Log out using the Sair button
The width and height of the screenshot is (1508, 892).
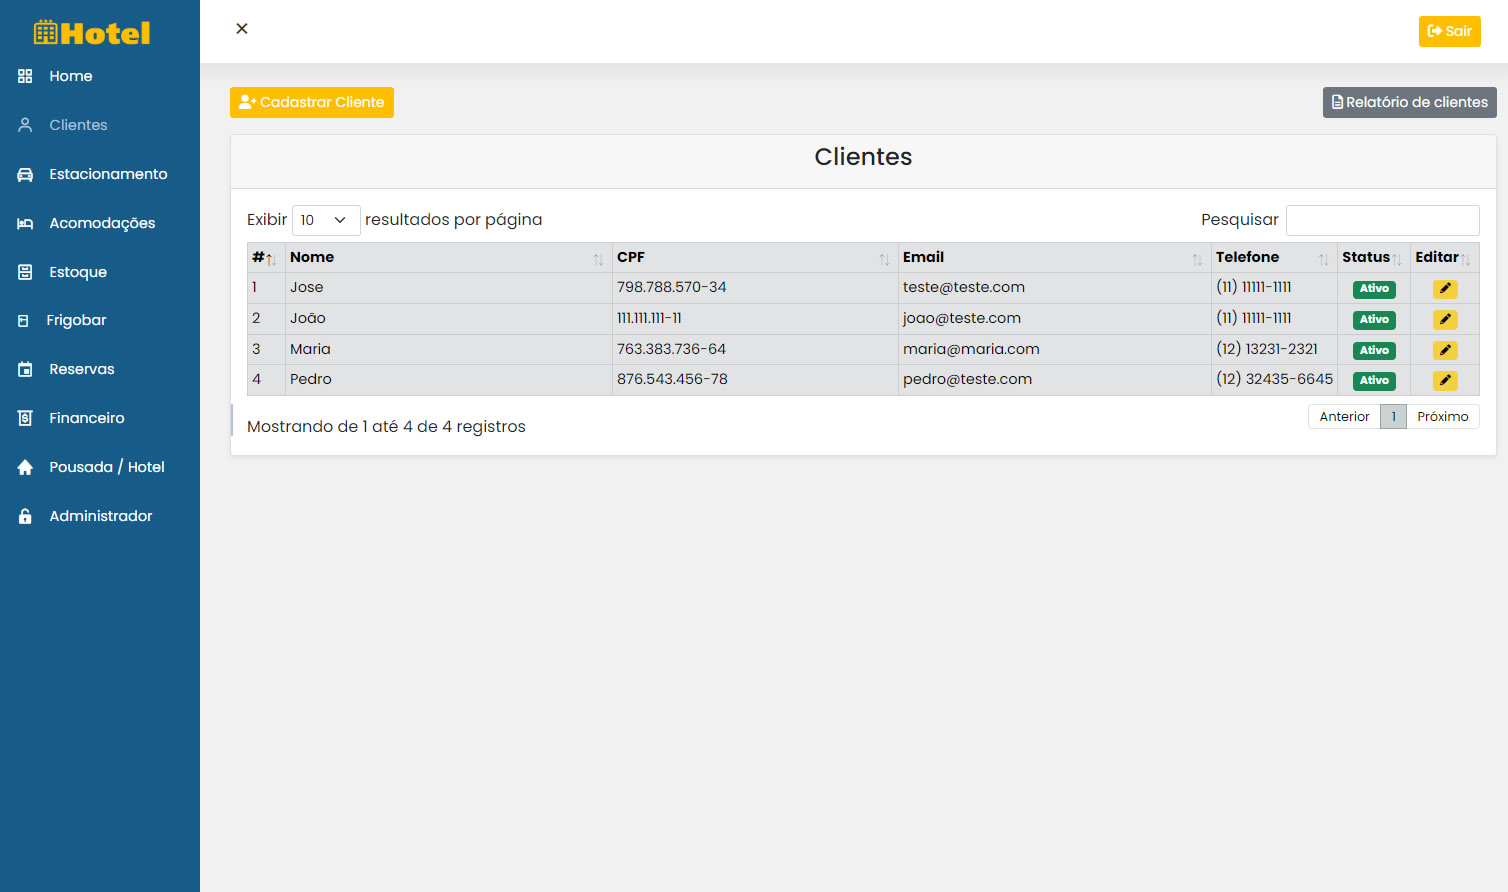point(1449,31)
